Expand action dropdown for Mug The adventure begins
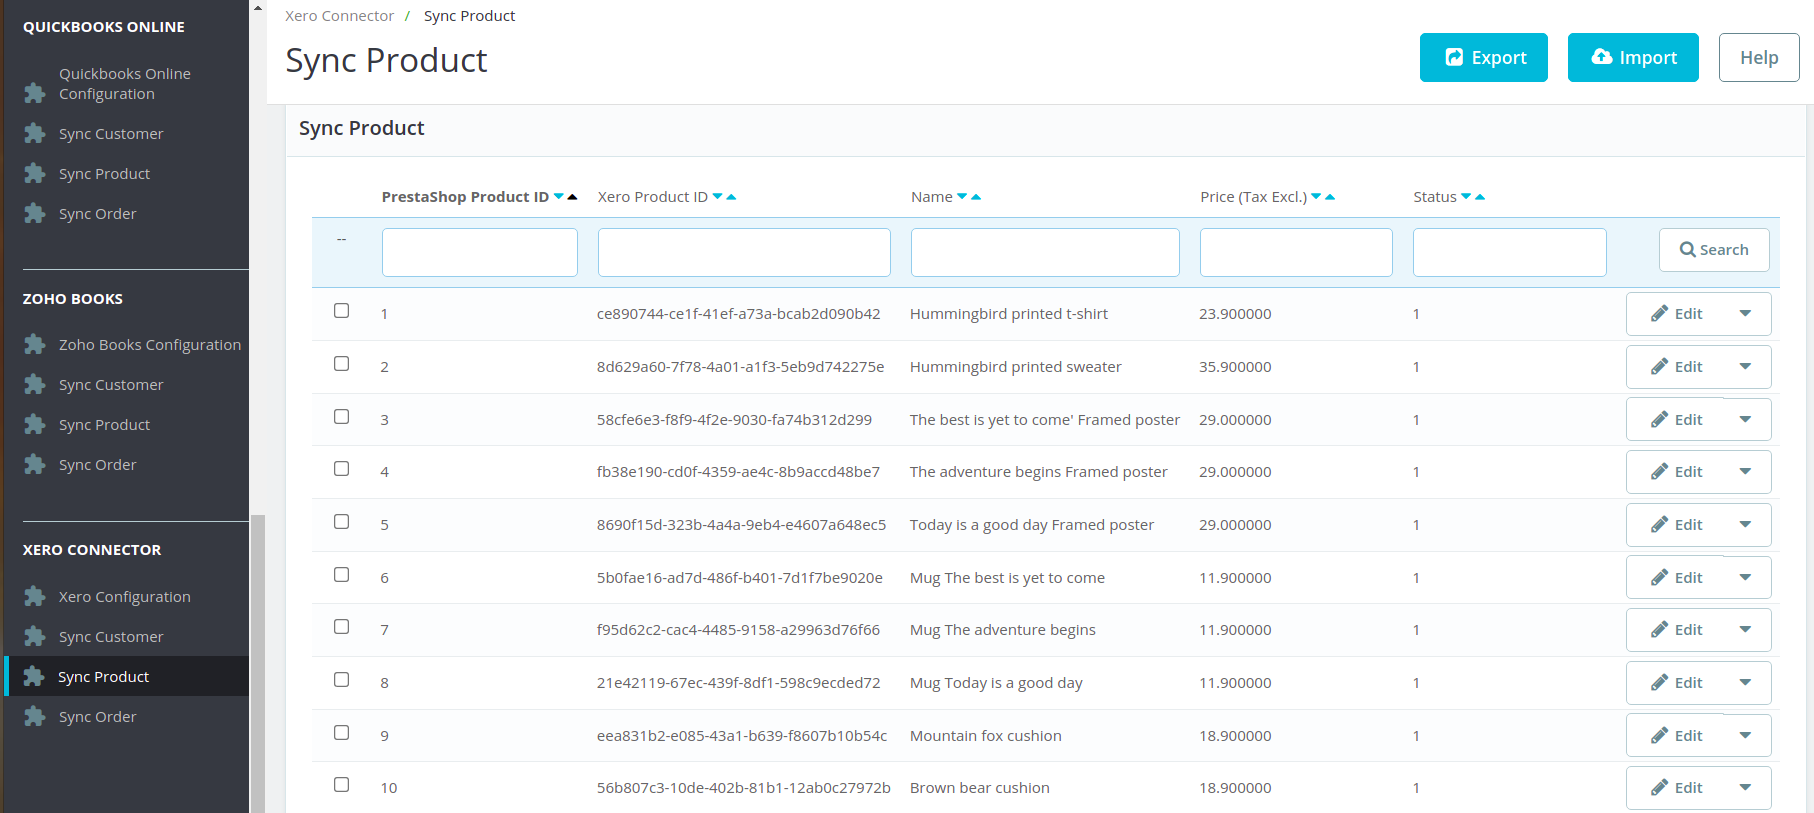The width and height of the screenshot is (1814, 813). (x=1745, y=630)
